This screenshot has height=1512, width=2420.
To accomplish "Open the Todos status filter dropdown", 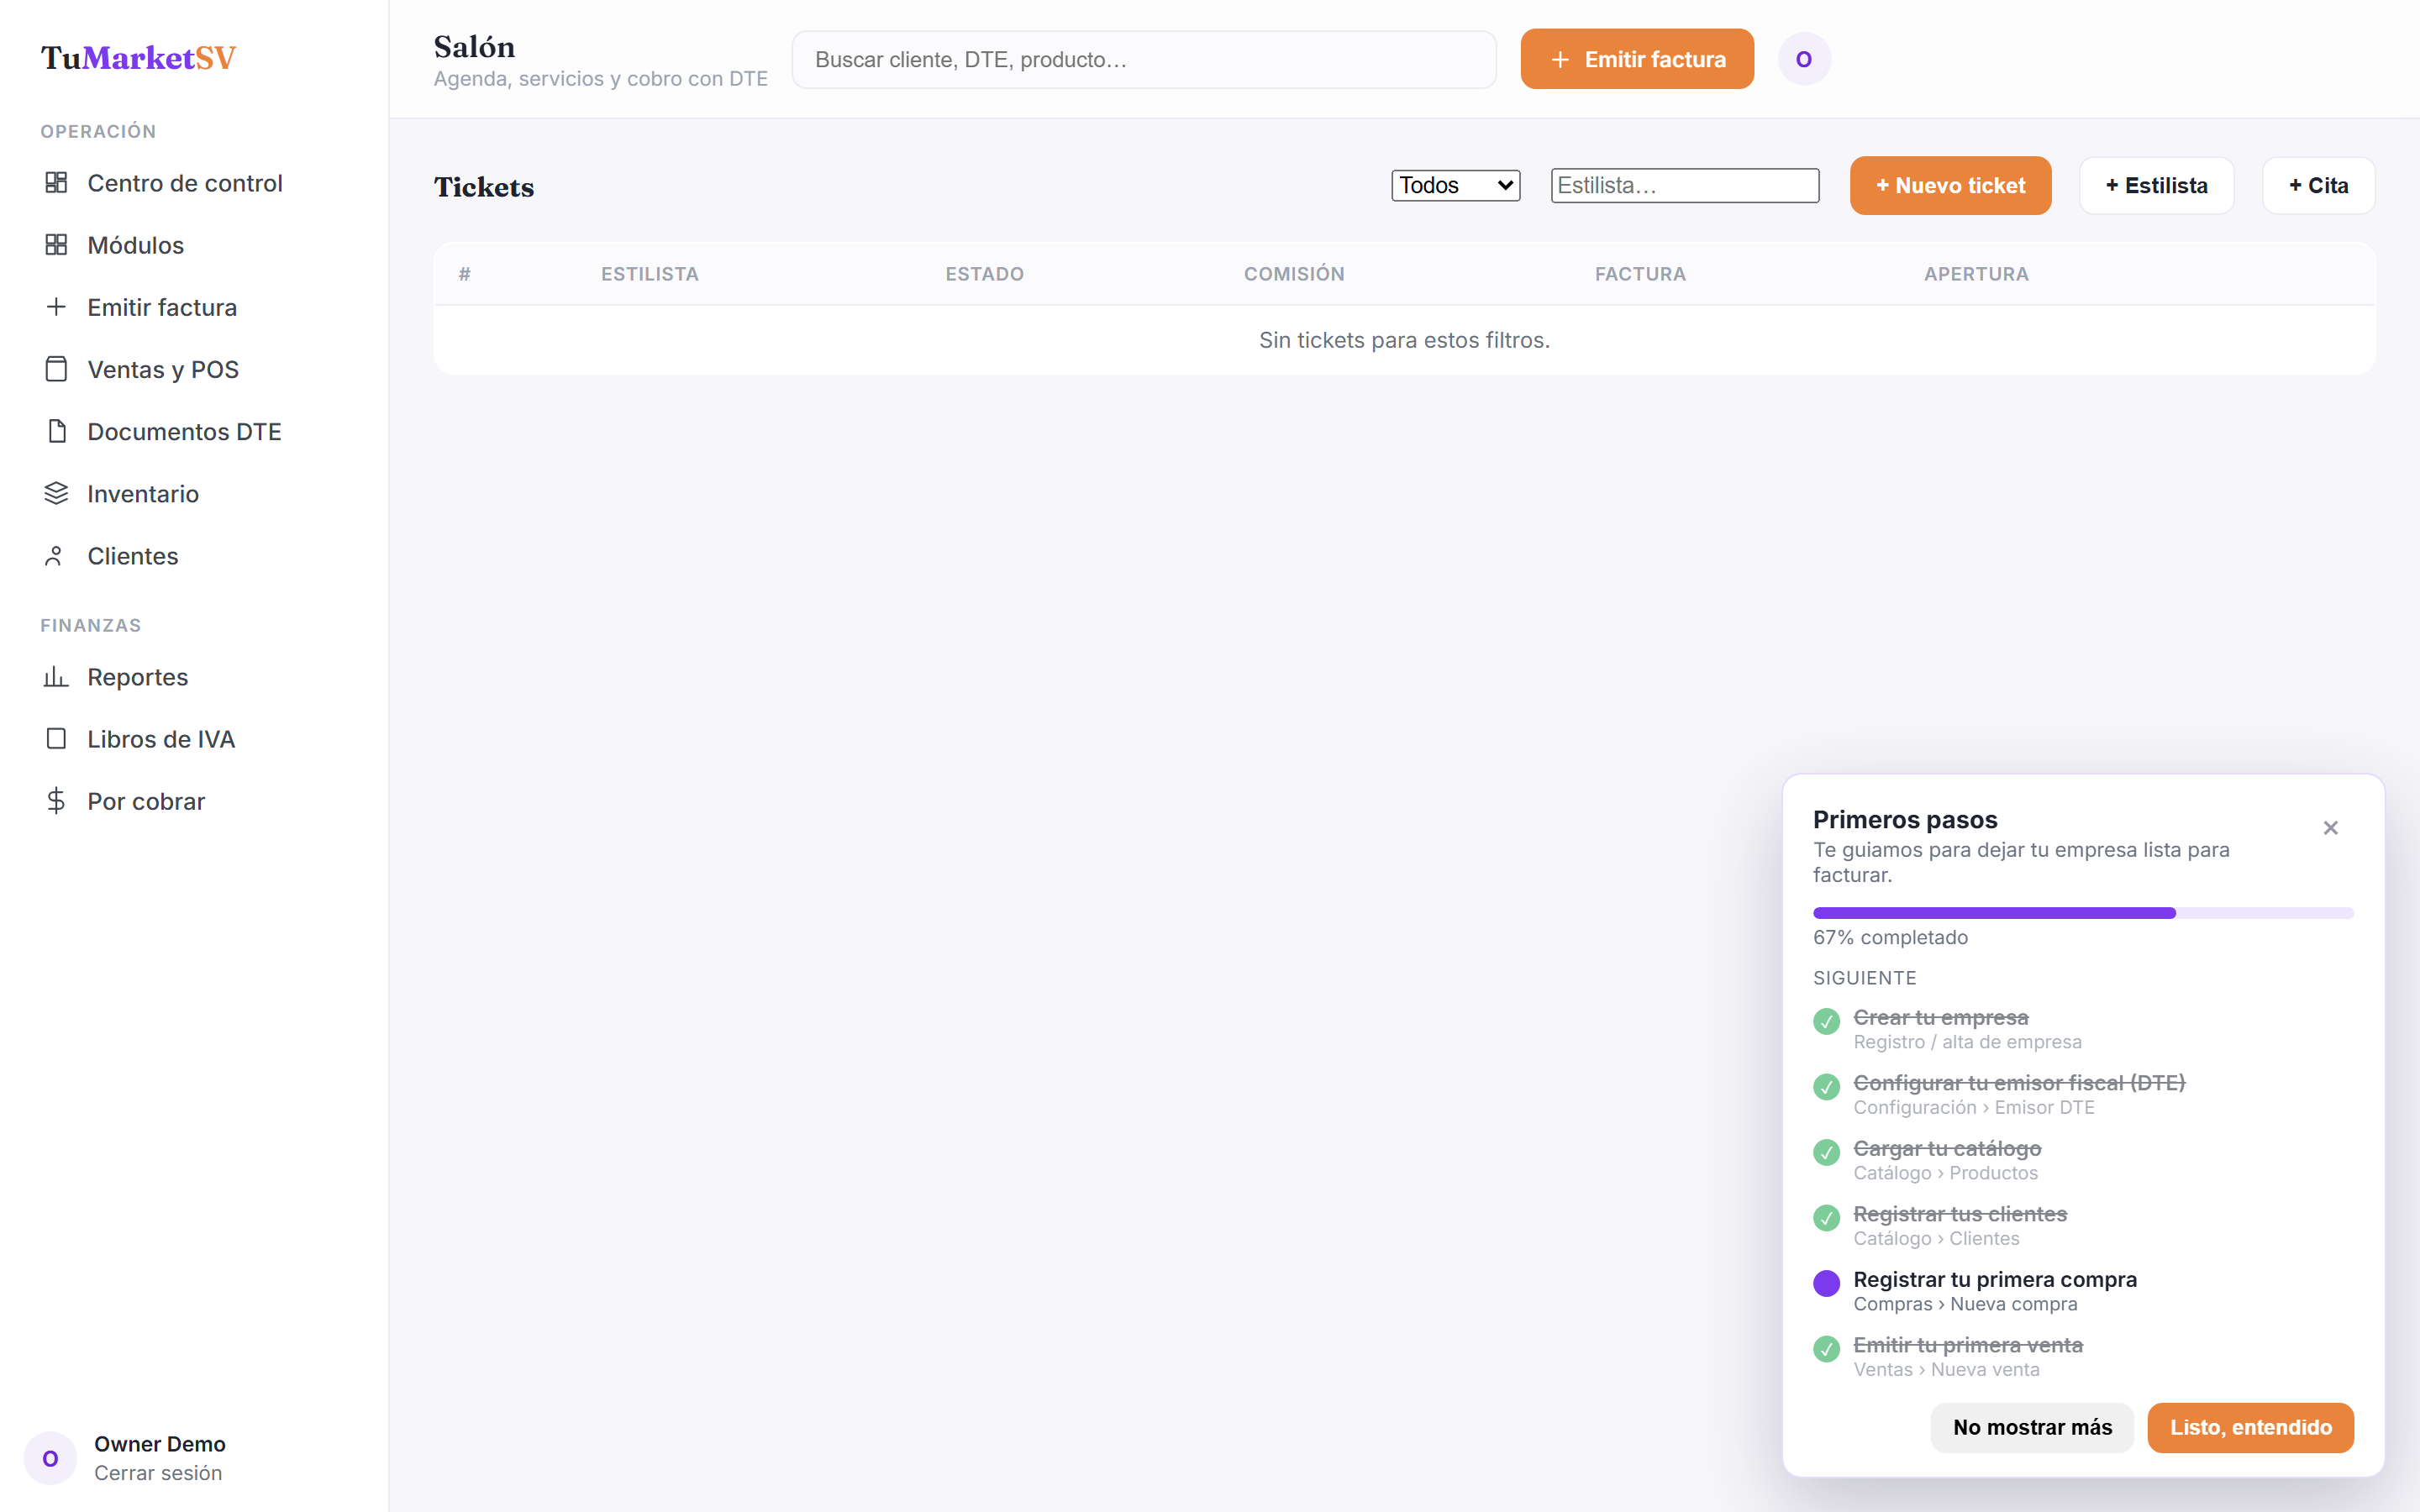I will [1456, 185].
